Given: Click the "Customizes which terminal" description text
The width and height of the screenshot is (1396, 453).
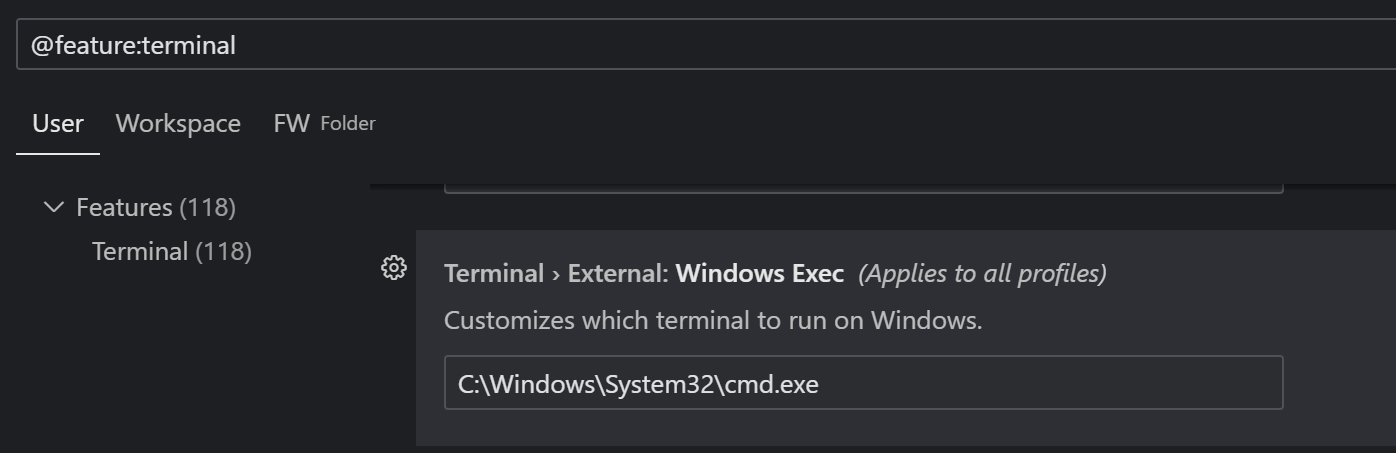Looking at the screenshot, I should click(x=713, y=321).
